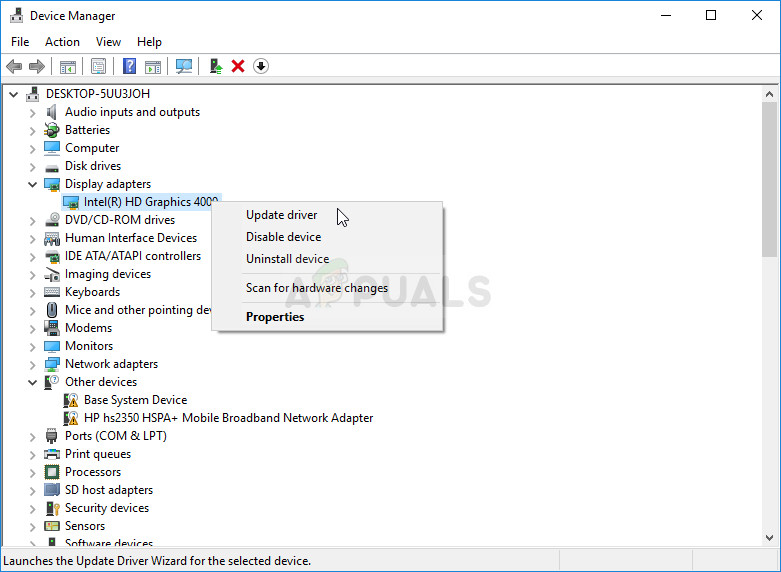
Task: Click the Back arrow toolbar icon
Action: pyautogui.click(x=14, y=66)
